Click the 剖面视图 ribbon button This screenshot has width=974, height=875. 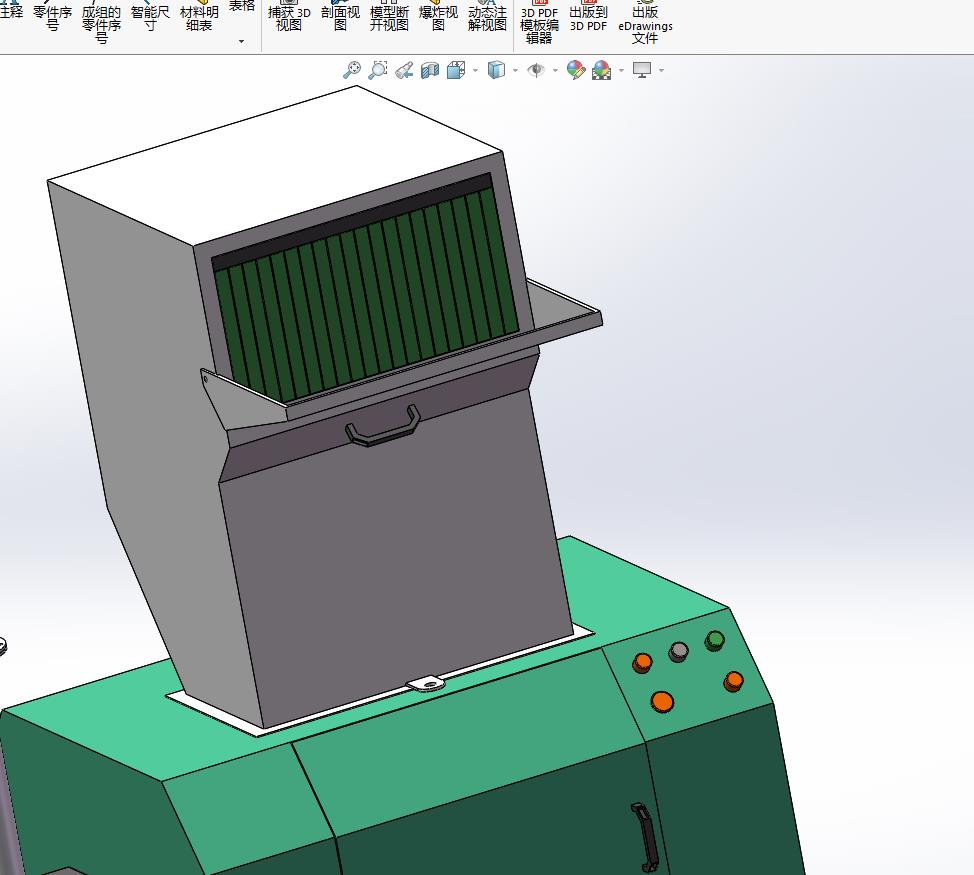340,17
